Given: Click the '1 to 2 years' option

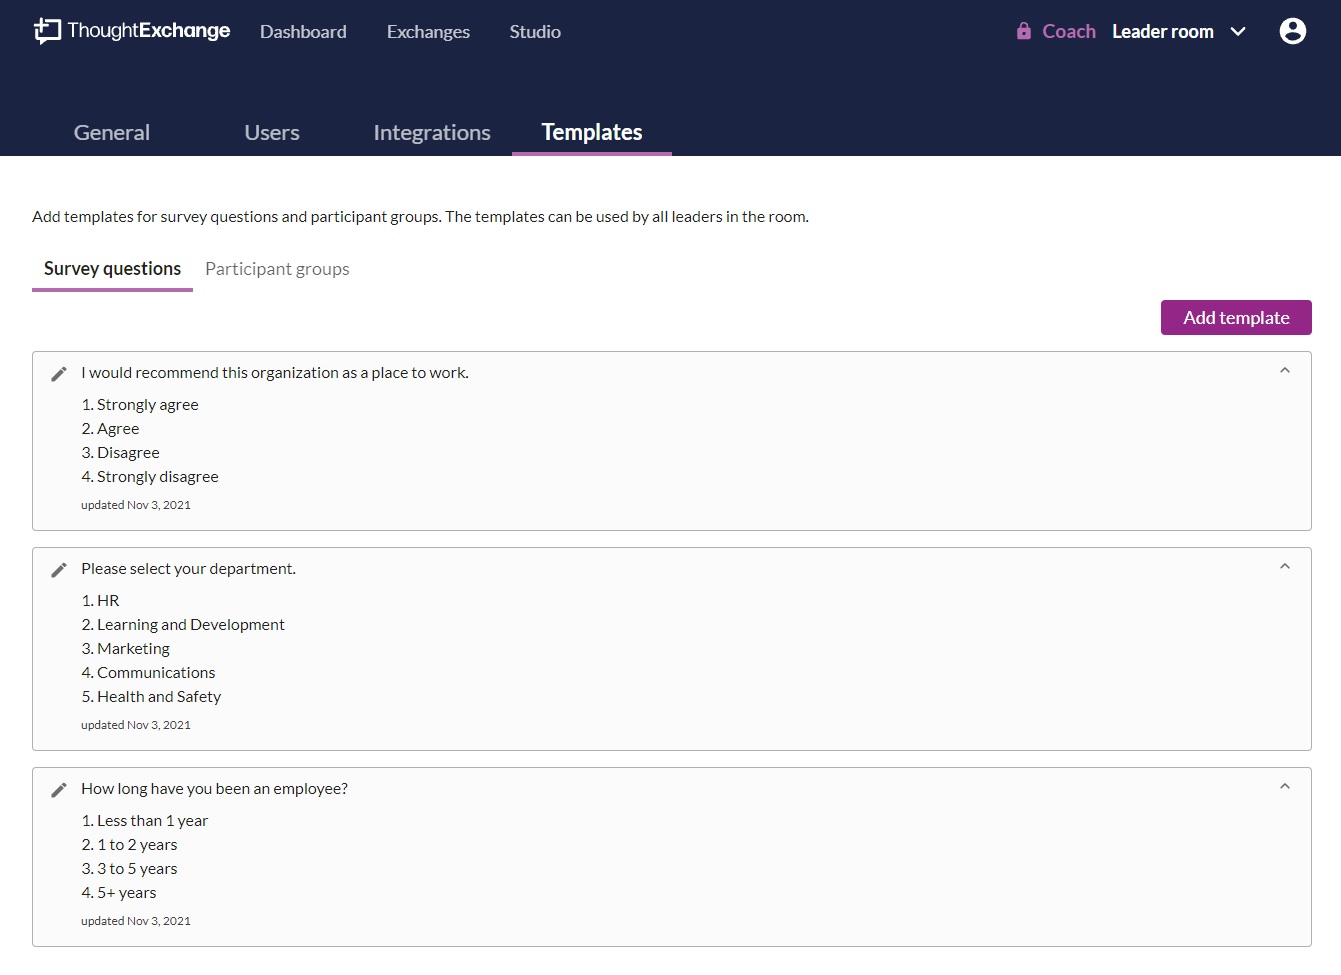Looking at the screenshot, I should click(129, 845).
